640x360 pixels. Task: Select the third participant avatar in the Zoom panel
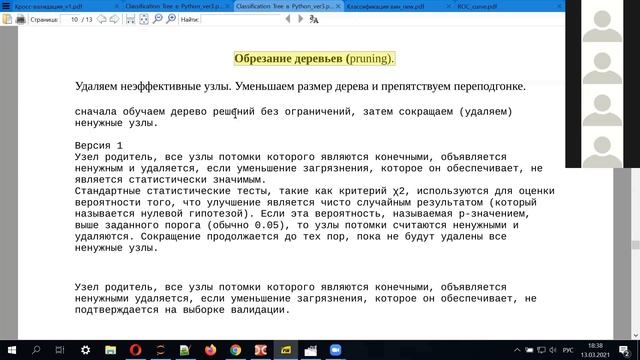click(602, 110)
